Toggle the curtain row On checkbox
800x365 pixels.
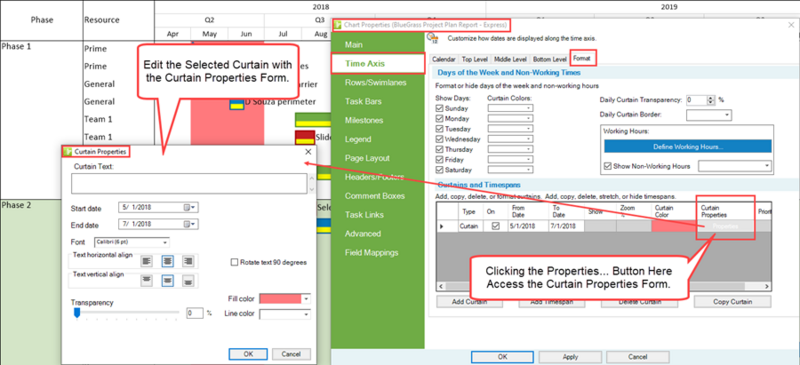[x=495, y=226]
